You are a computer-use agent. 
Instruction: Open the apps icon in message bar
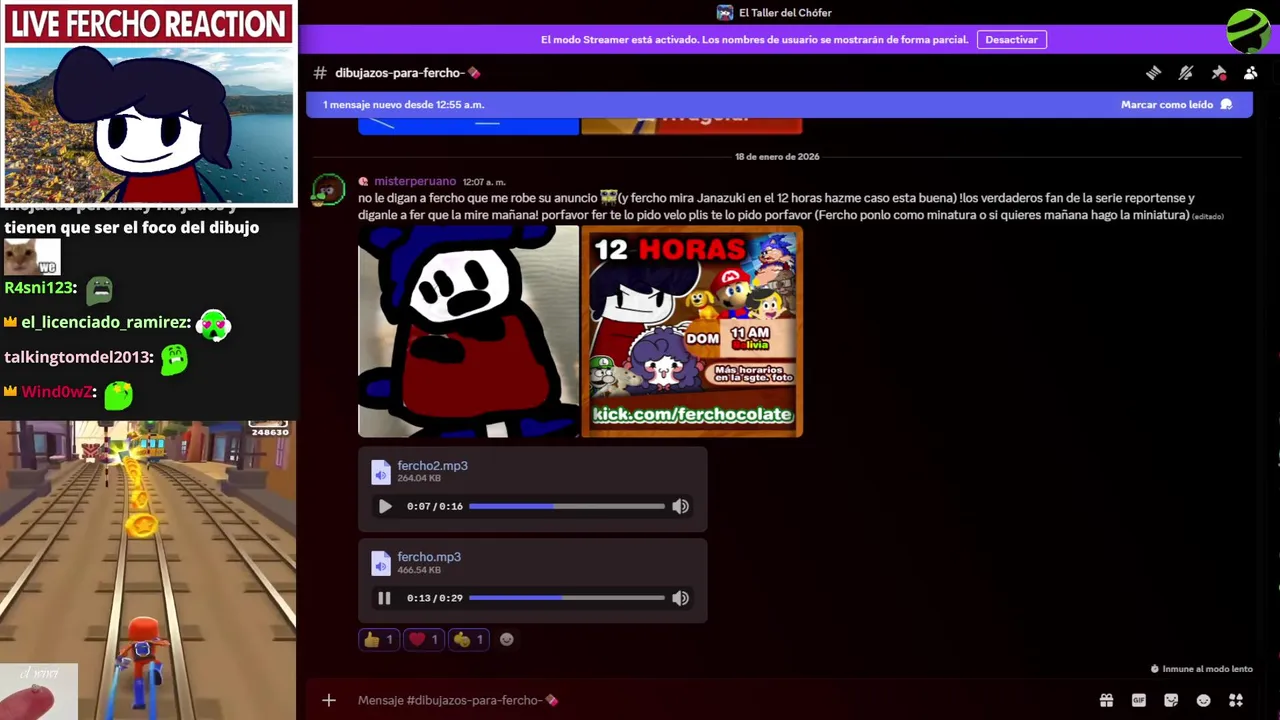1236,700
